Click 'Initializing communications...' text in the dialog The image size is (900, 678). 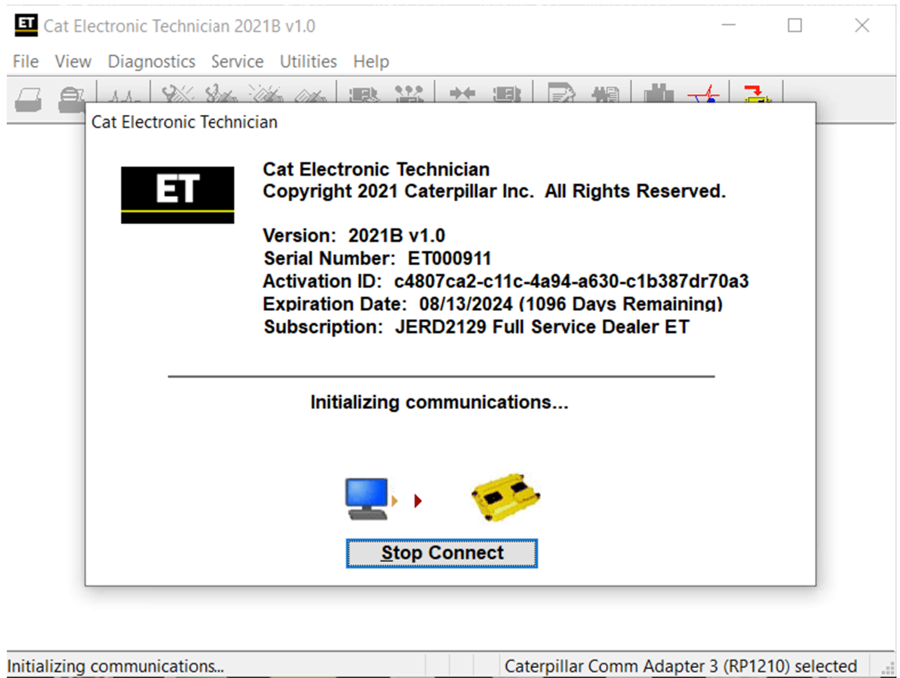point(439,402)
